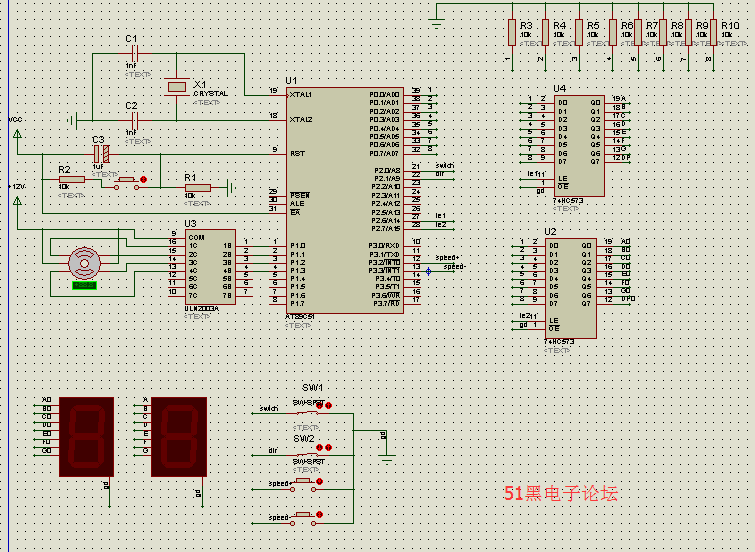The height and width of the screenshot is (552, 755).
Task: Click the U2 74HC573 latch body
Action: [571, 288]
